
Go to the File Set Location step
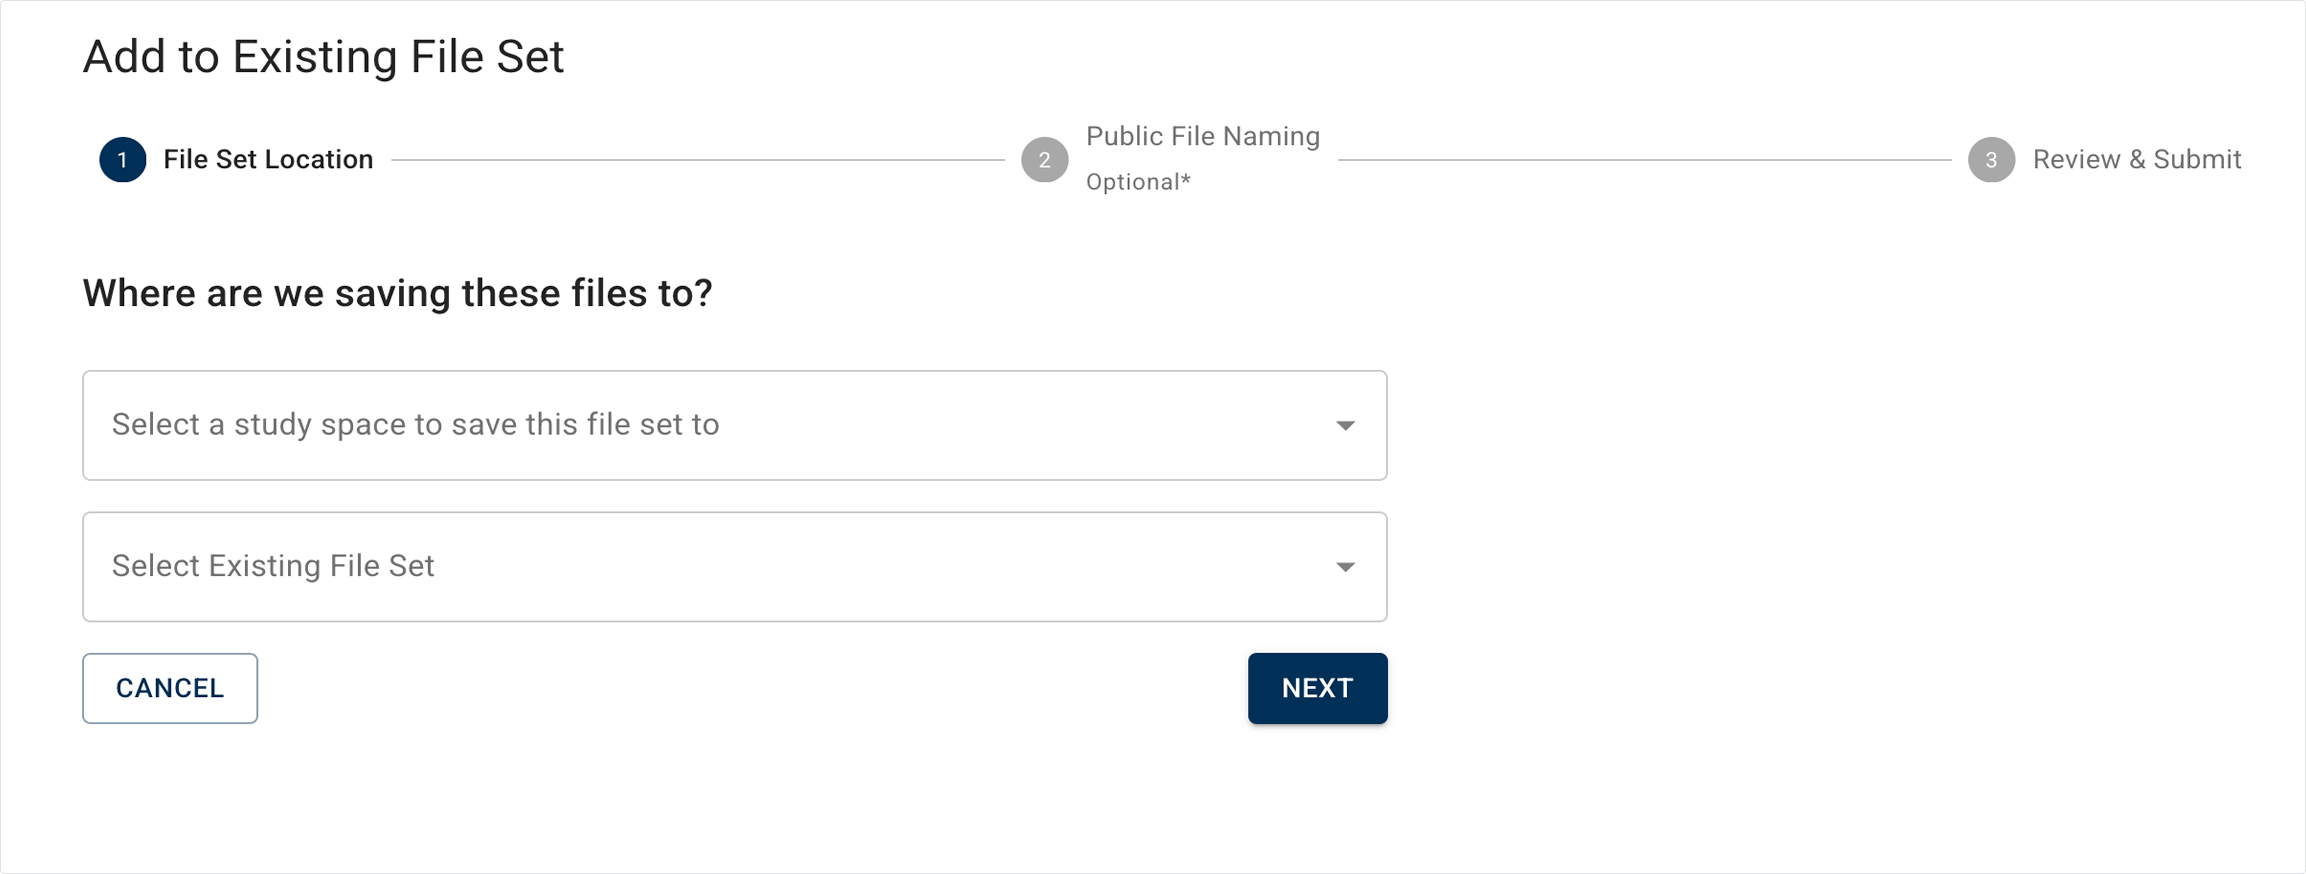(268, 160)
